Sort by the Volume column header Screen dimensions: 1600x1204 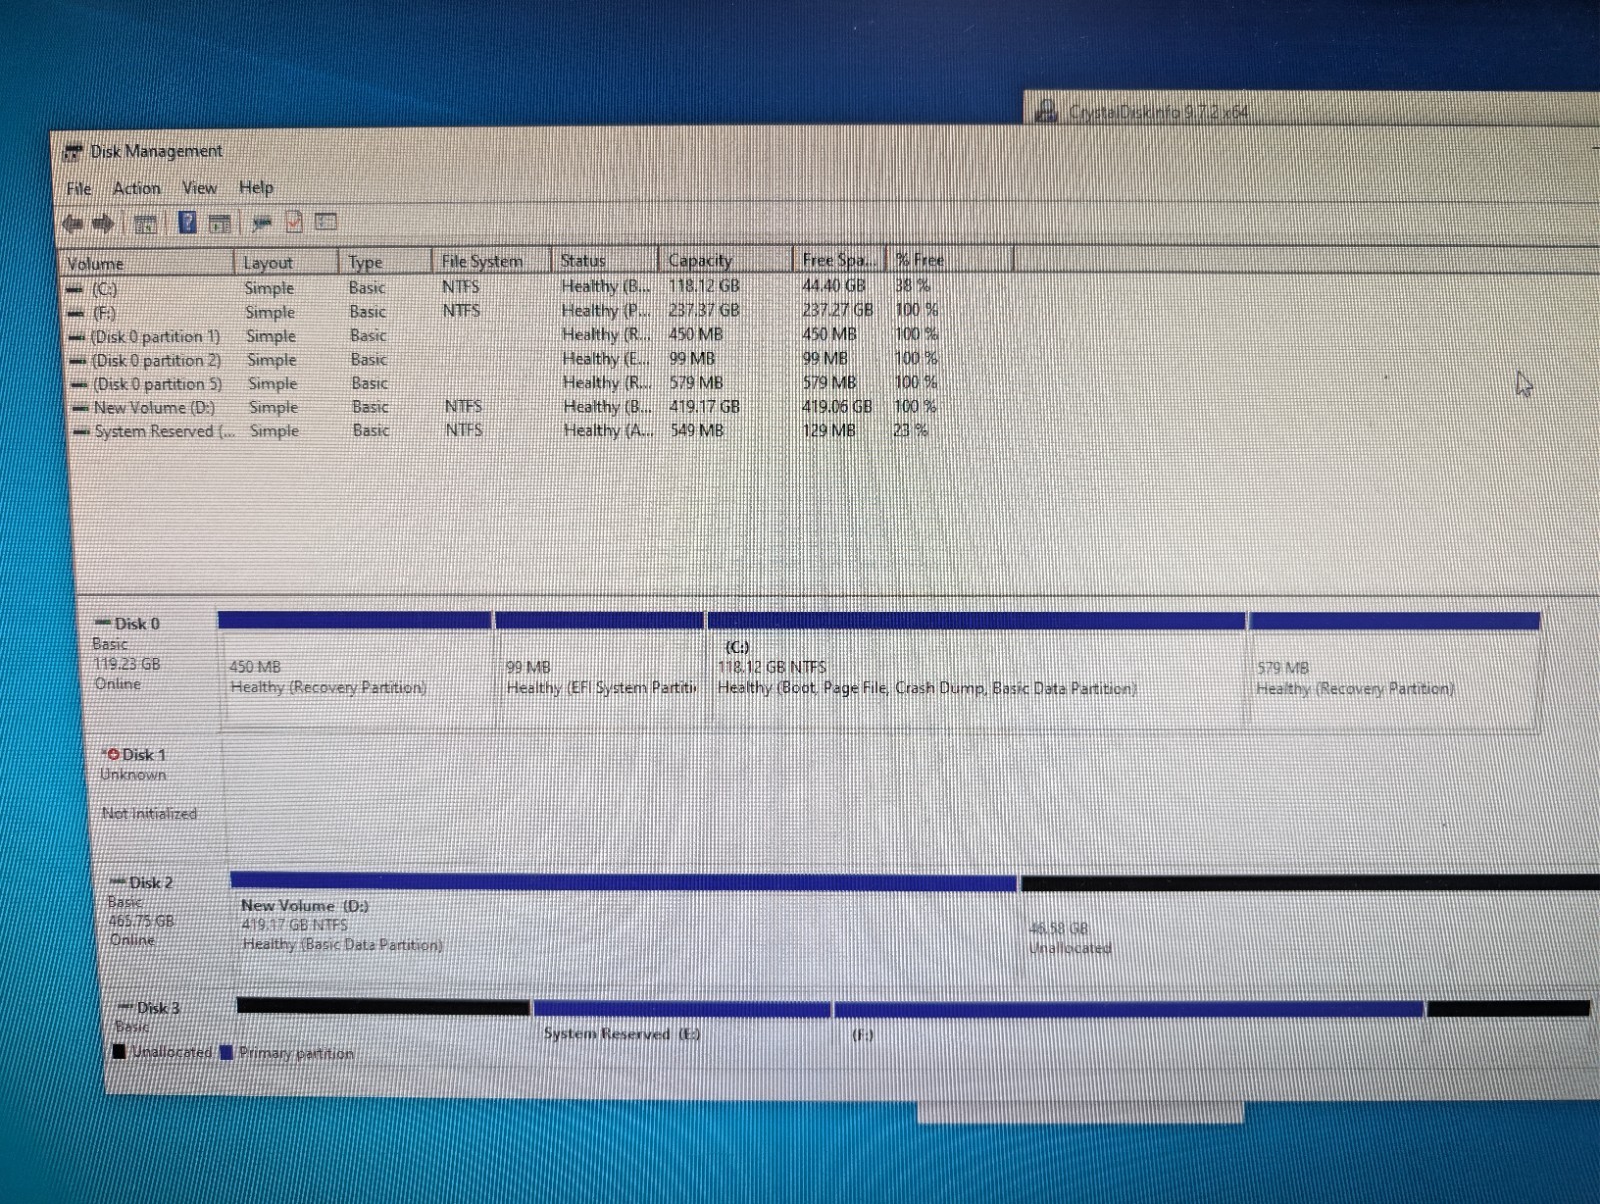pos(148,263)
